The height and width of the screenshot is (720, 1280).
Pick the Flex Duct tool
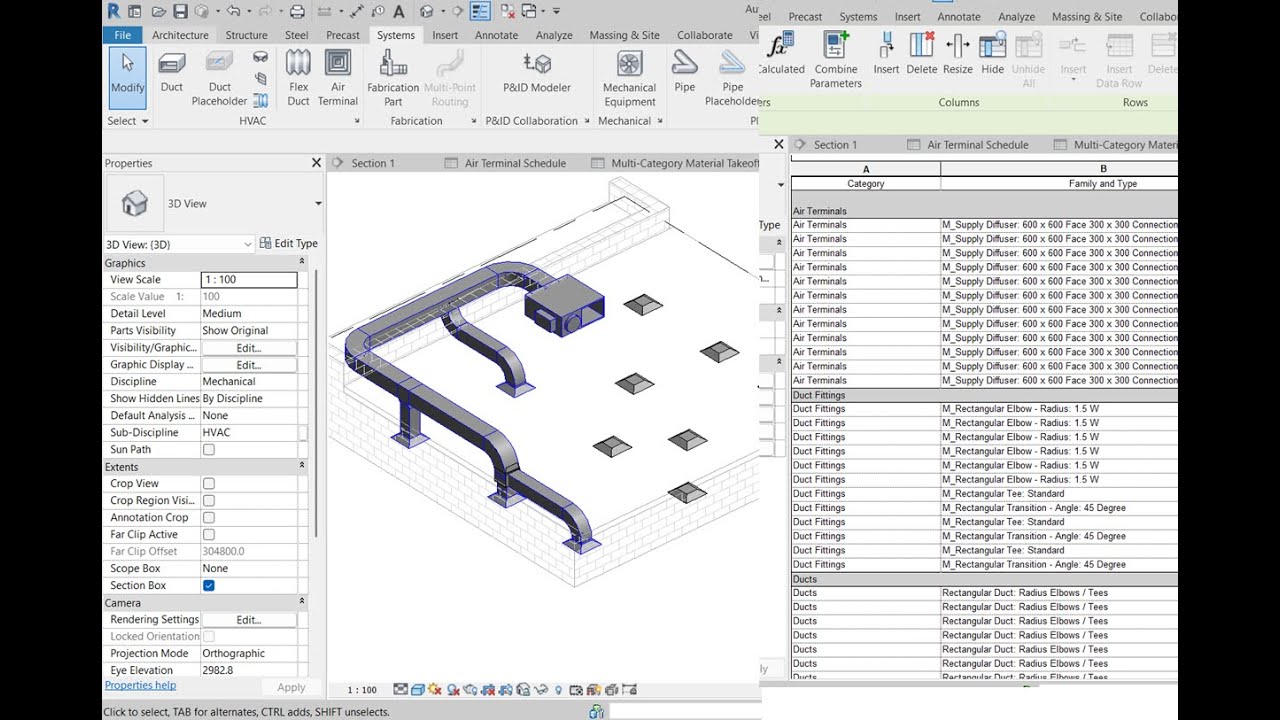(298, 78)
